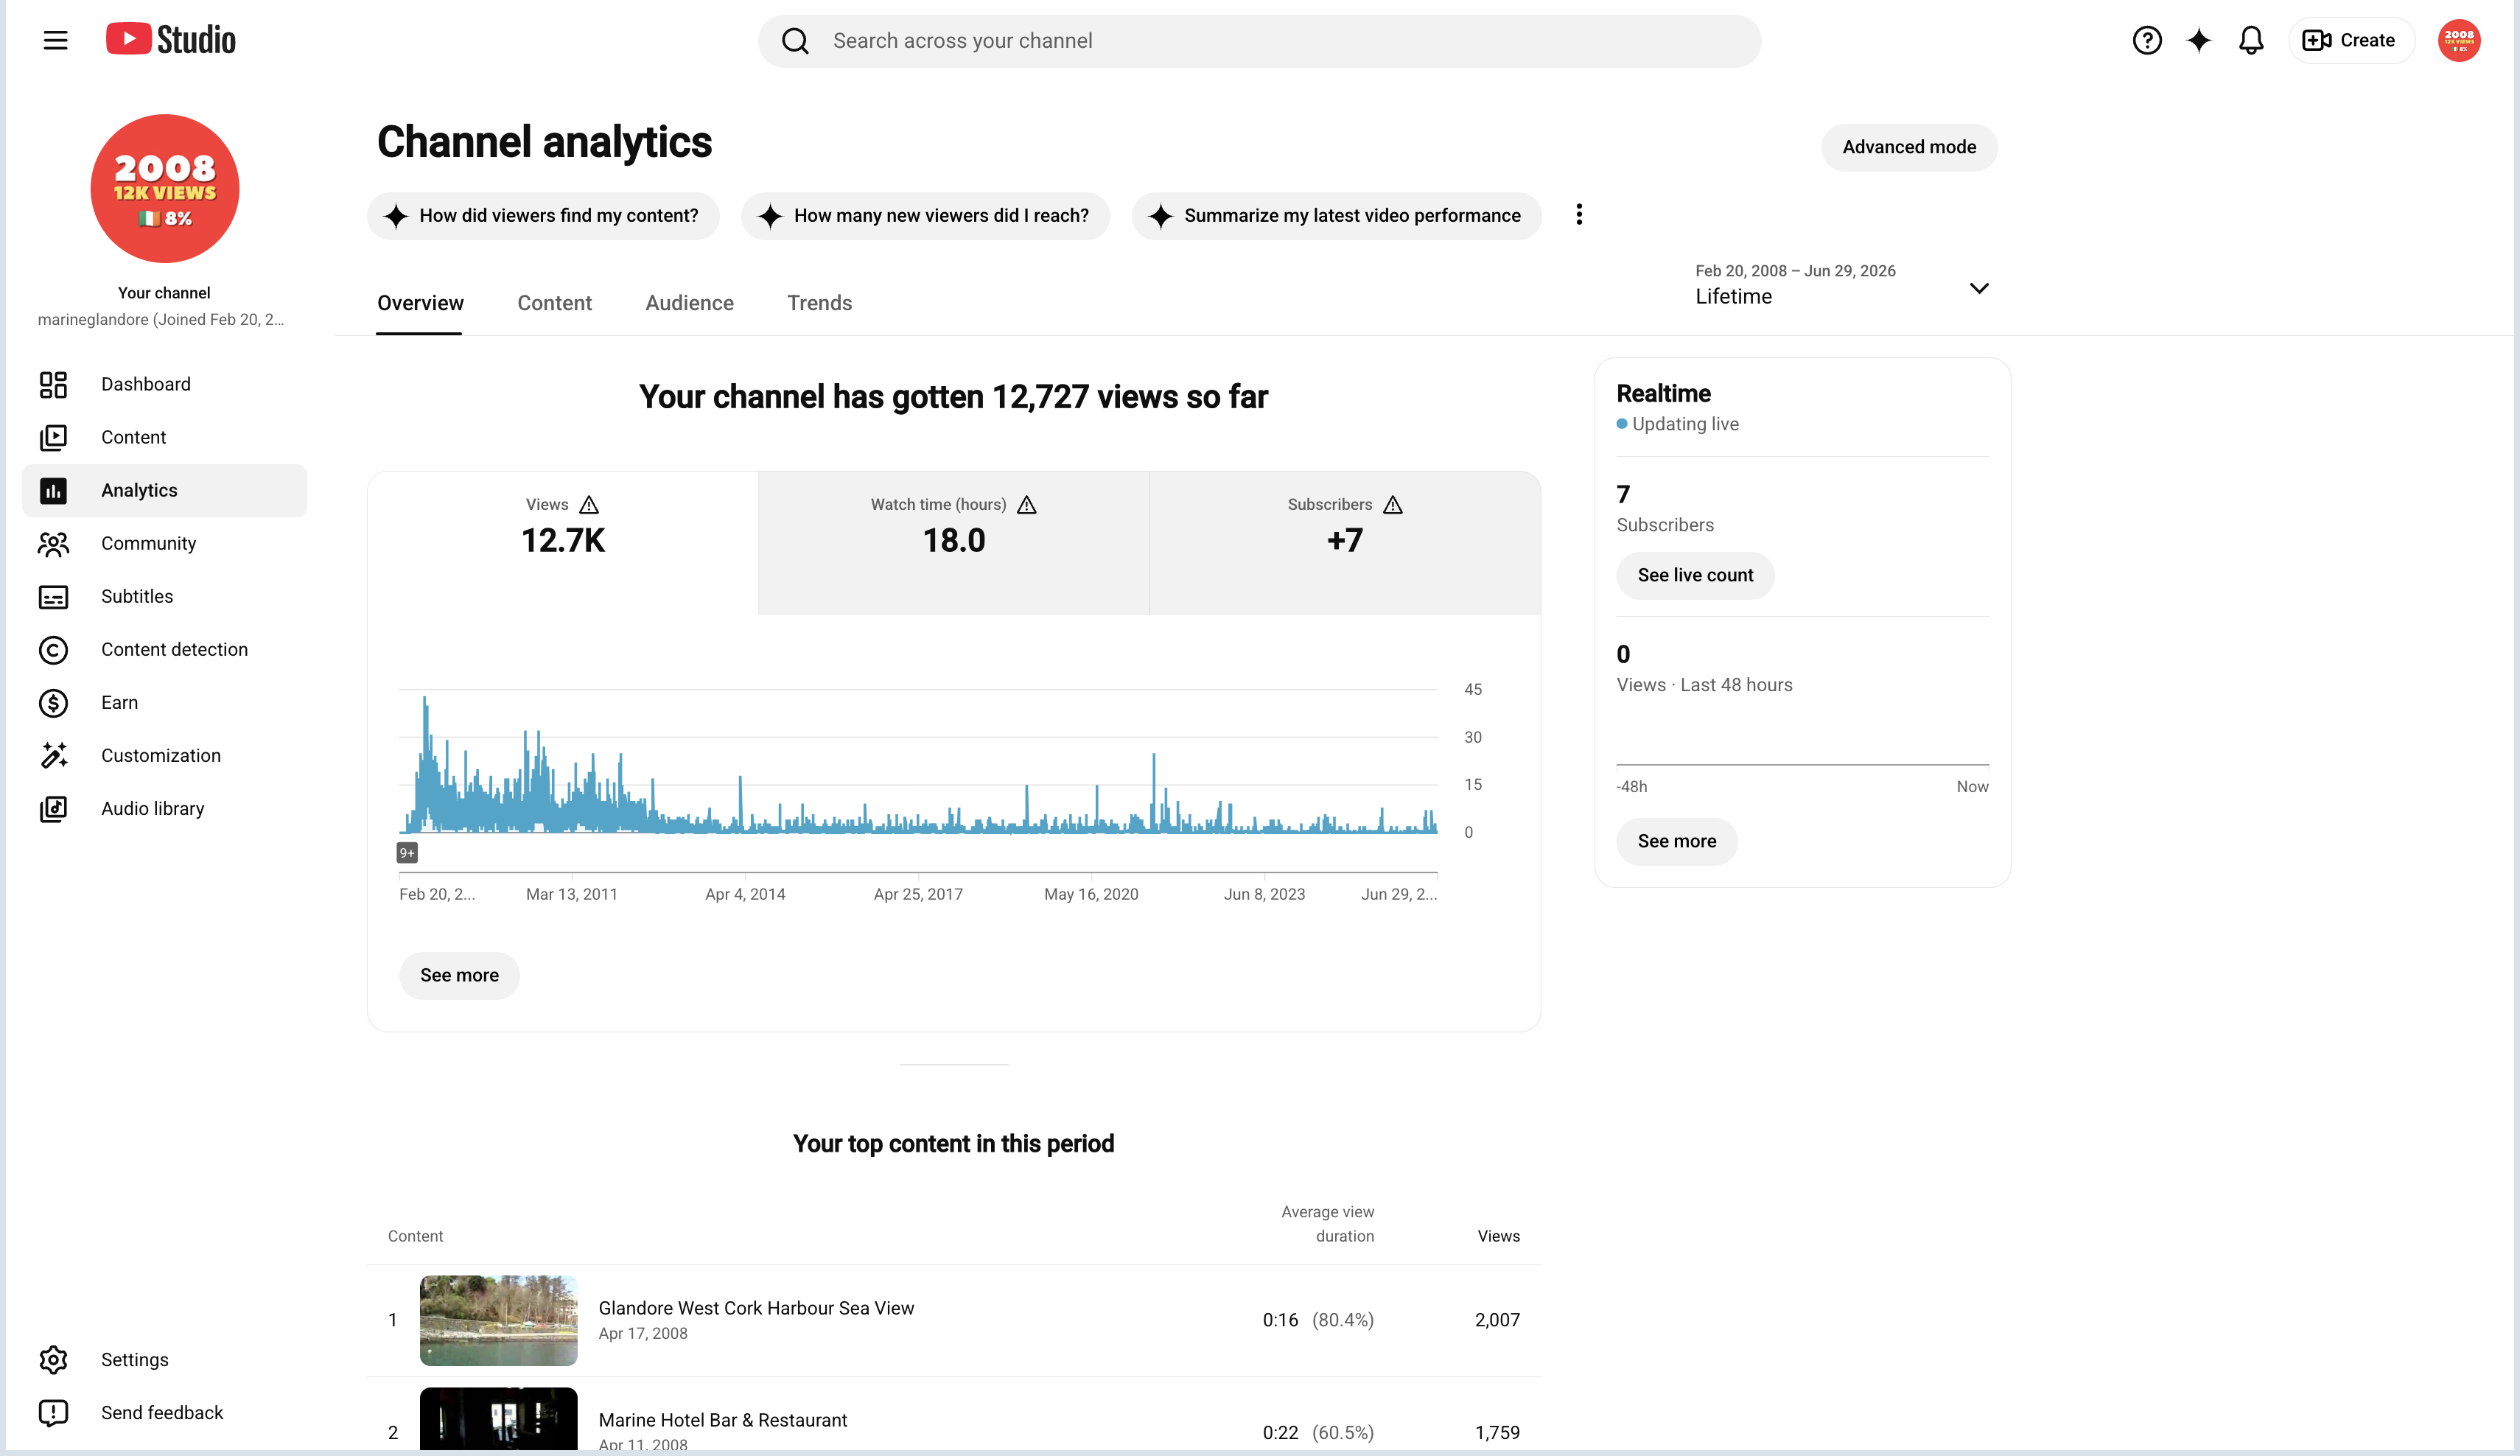
Task: Select the Views metric card
Action: (x=563, y=542)
